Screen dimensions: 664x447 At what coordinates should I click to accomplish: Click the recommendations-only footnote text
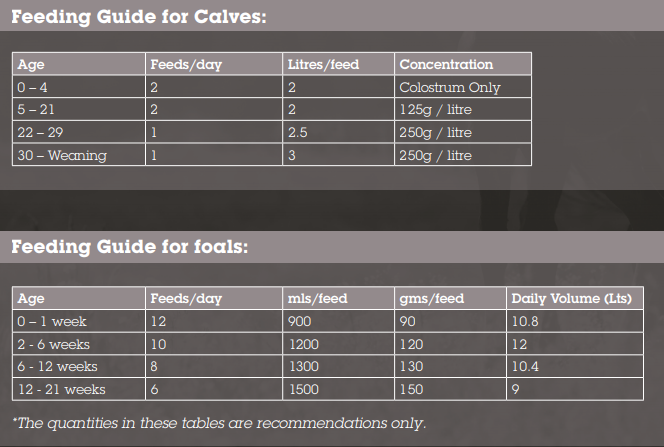click(x=219, y=423)
